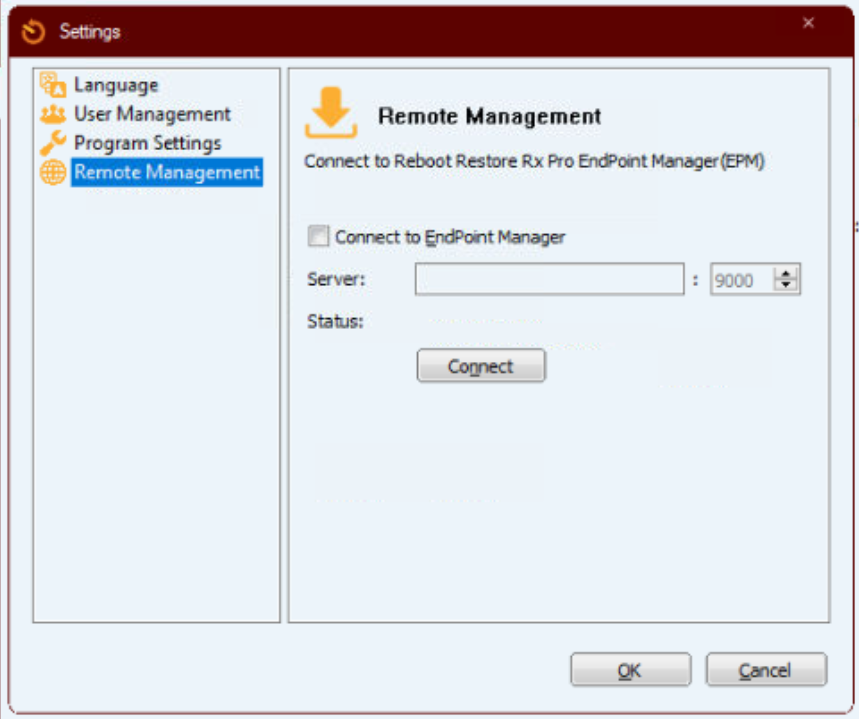The image size is (859, 719).
Task: Open the Language settings page
Action: (116, 85)
